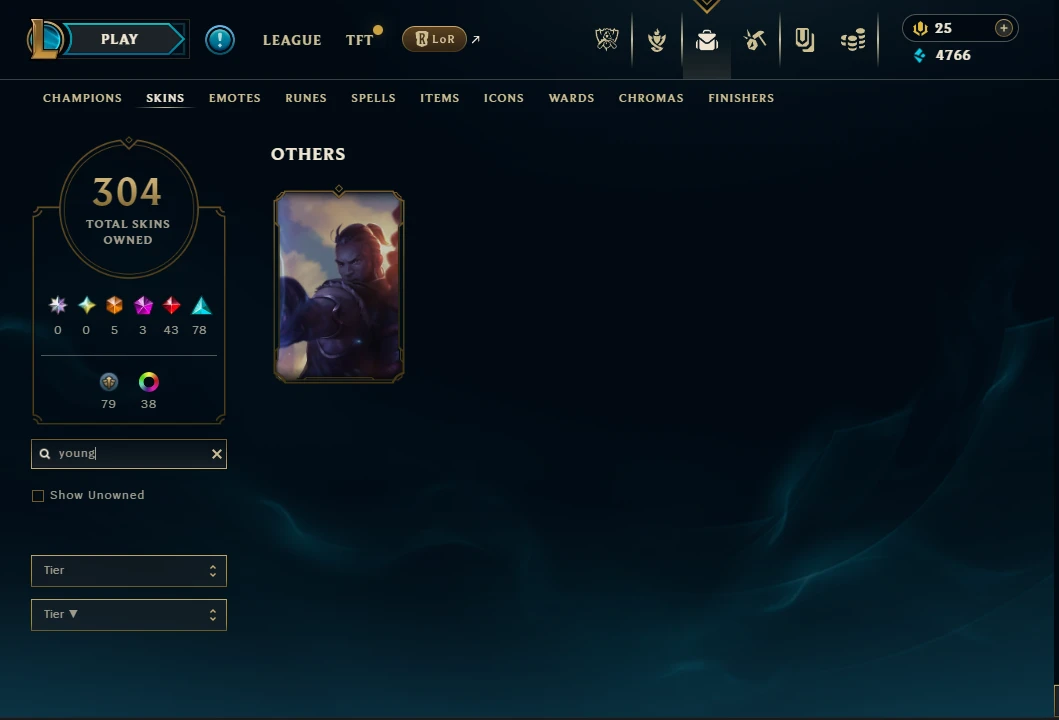Select the skin thumbnail under Others
1059x720 pixels.
(339, 286)
